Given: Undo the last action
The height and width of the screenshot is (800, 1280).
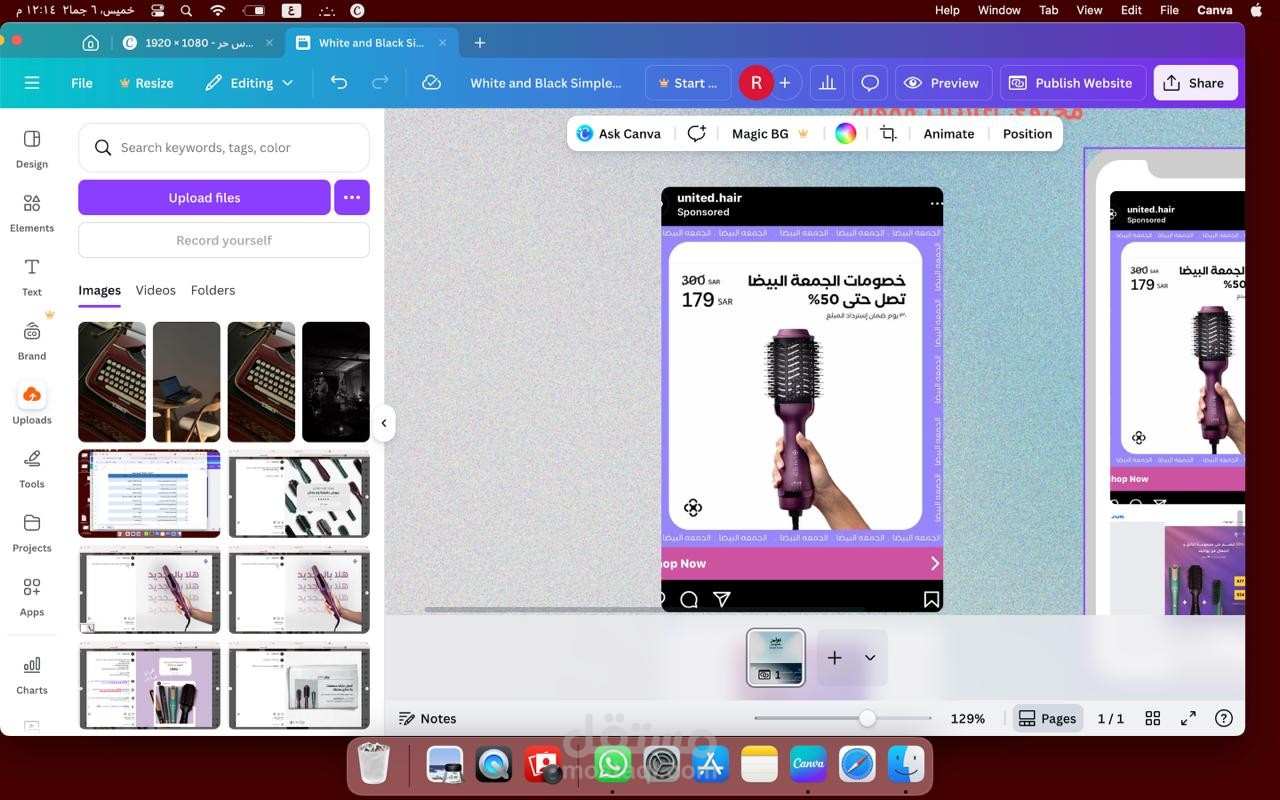Looking at the screenshot, I should (339, 83).
